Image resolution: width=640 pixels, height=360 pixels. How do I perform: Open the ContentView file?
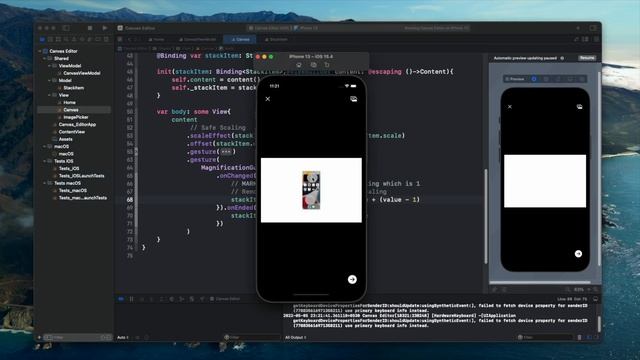[71, 132]
